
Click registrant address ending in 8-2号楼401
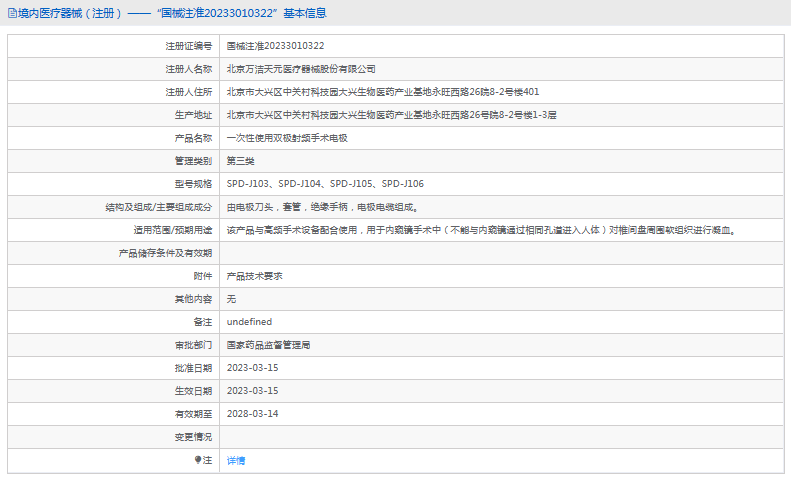(383, 92)
